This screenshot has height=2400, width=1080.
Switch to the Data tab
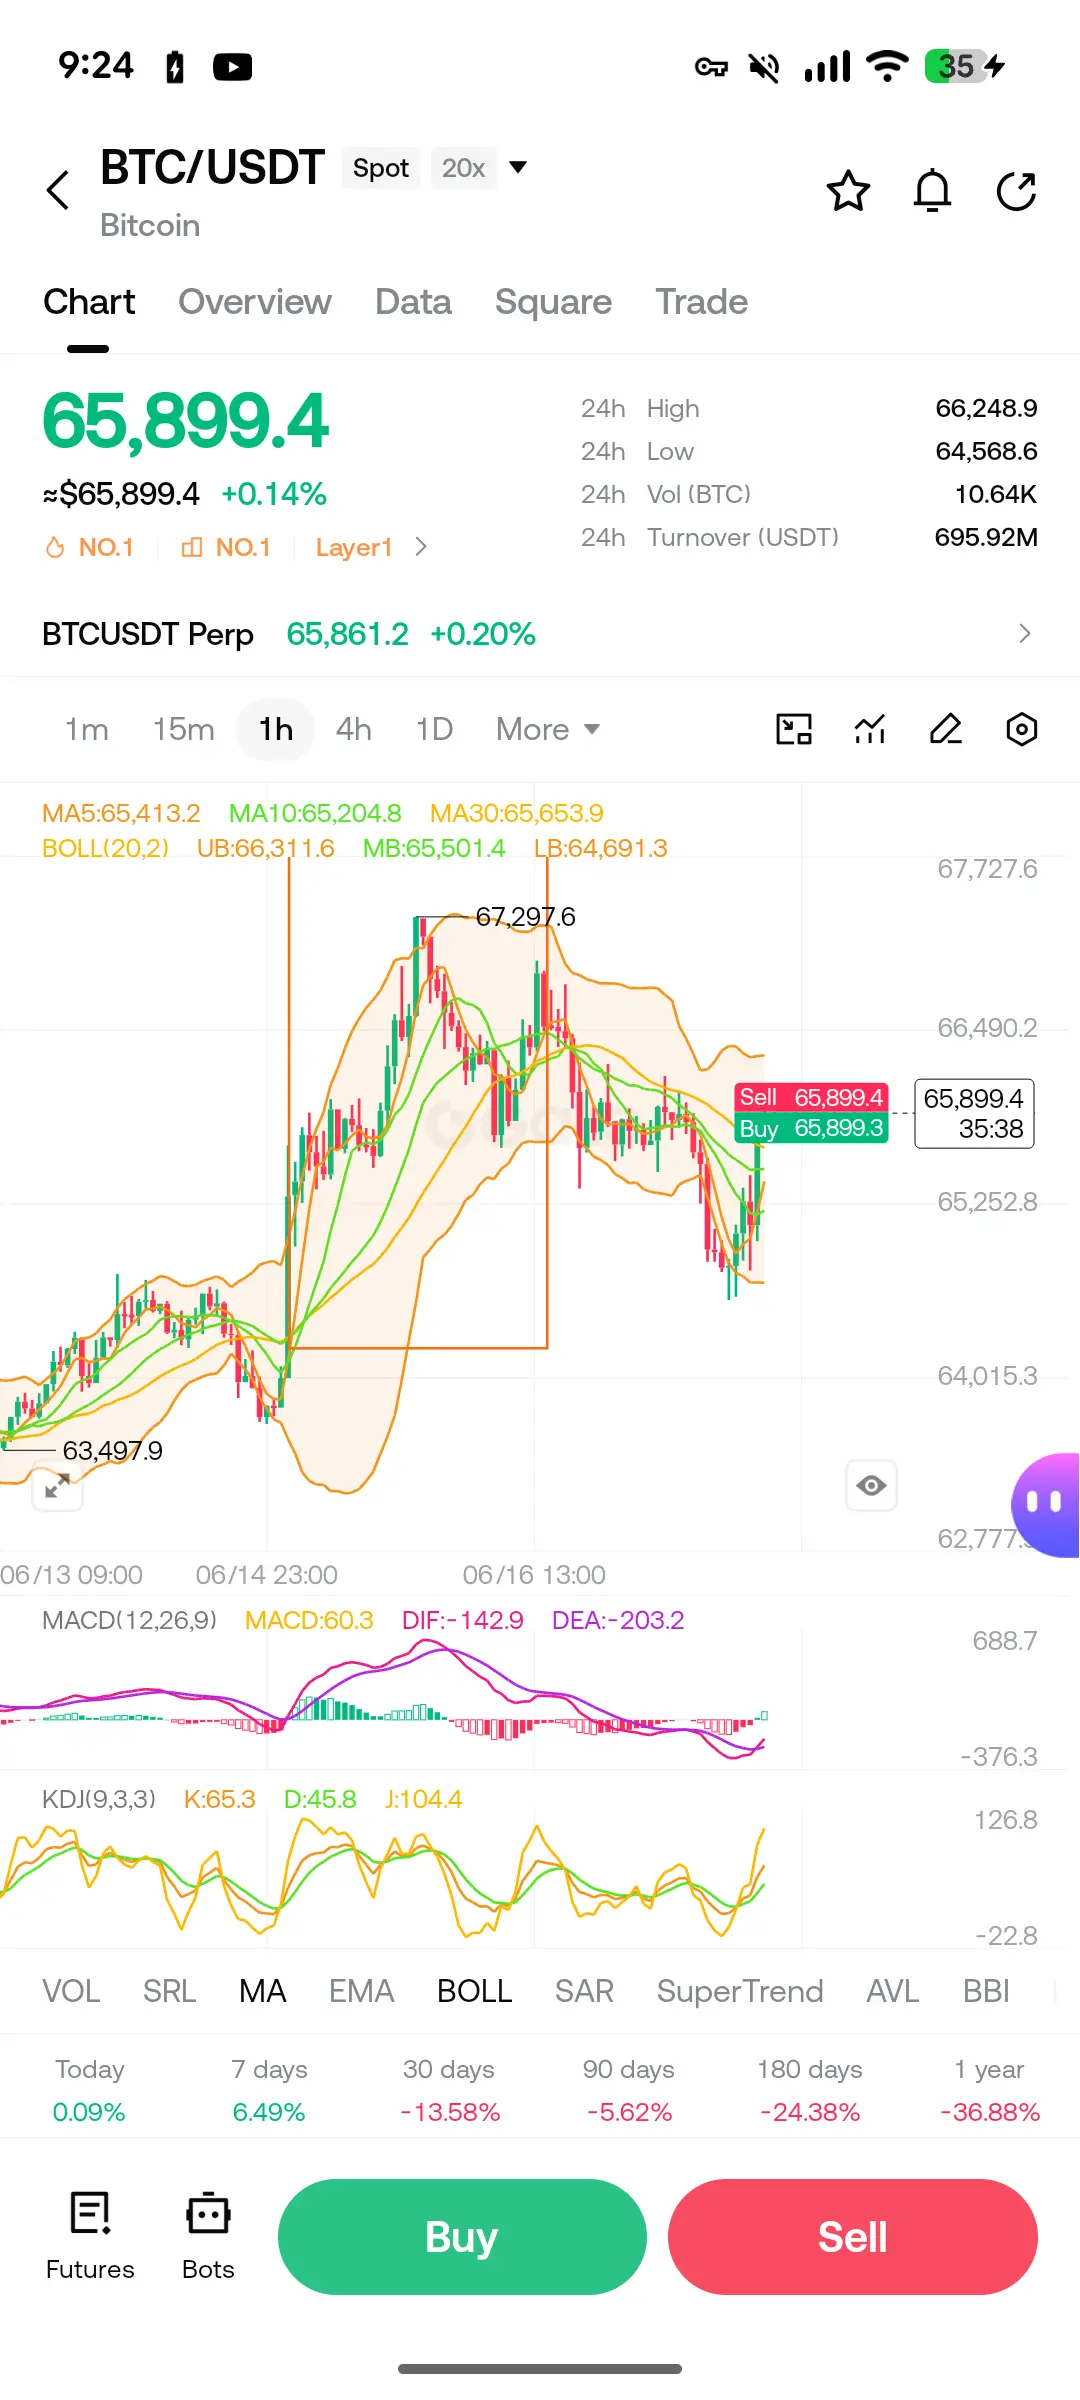tap(413, 302)
